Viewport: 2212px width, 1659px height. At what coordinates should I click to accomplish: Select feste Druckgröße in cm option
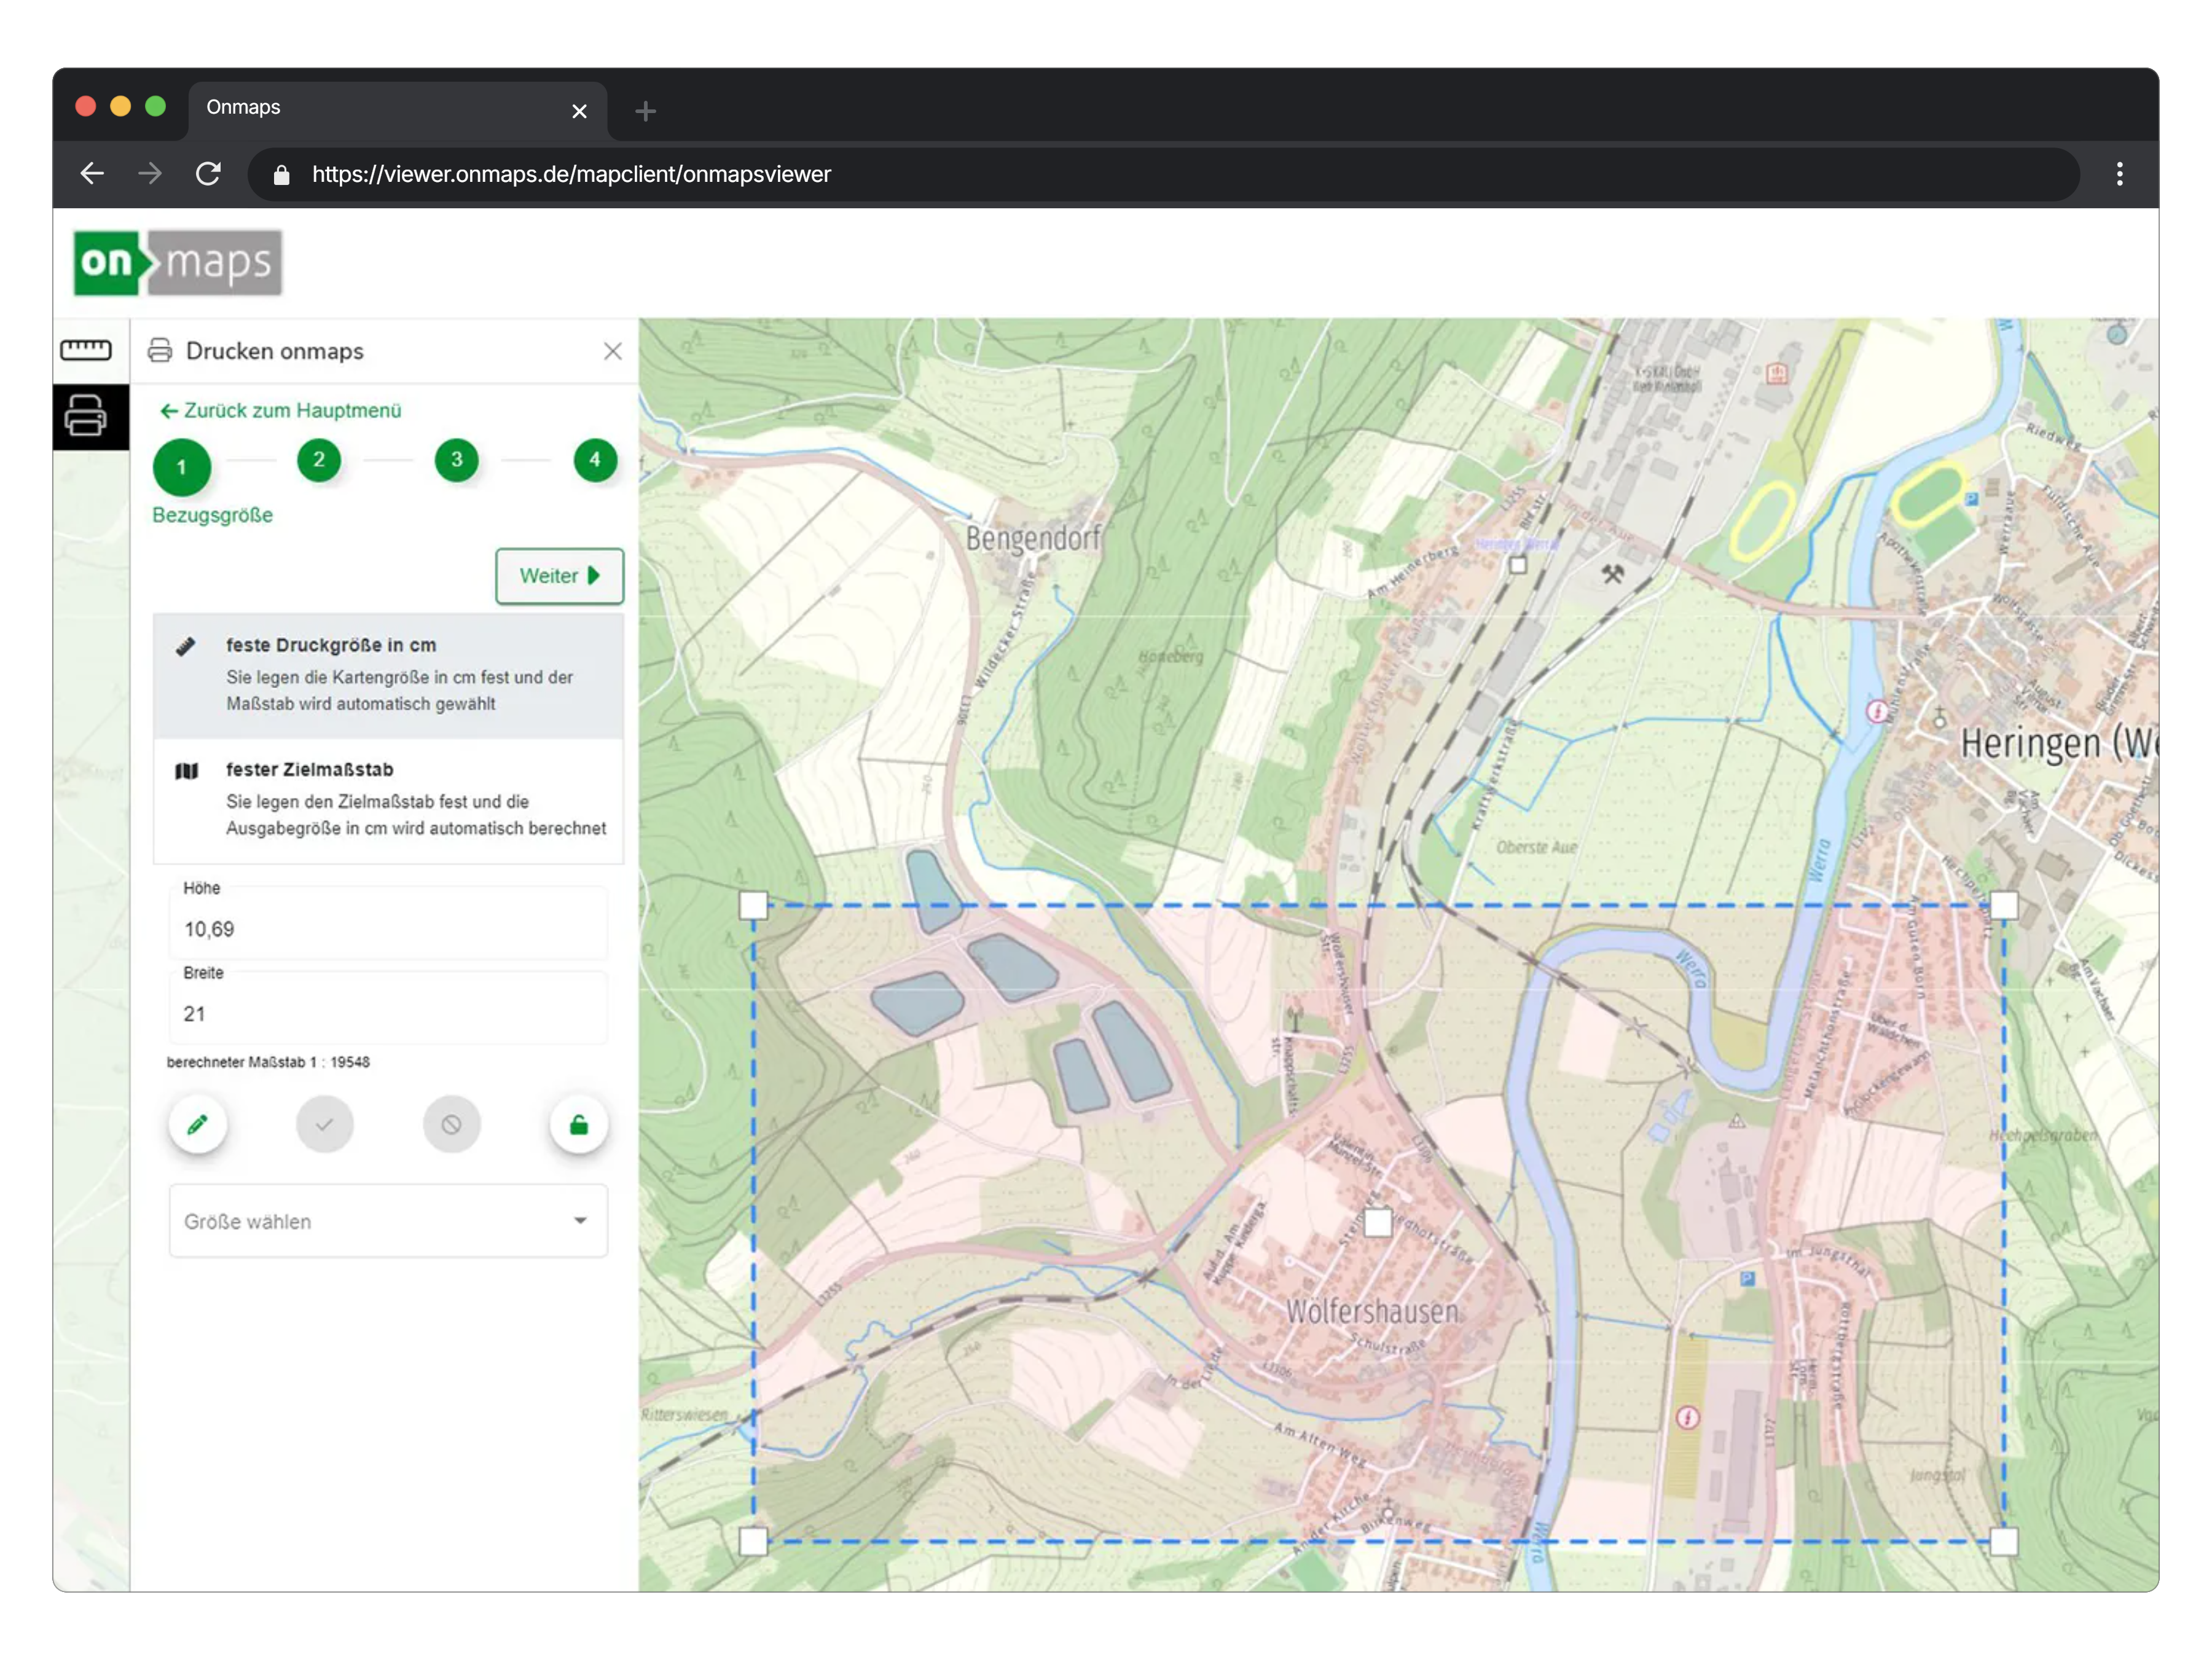388,675
